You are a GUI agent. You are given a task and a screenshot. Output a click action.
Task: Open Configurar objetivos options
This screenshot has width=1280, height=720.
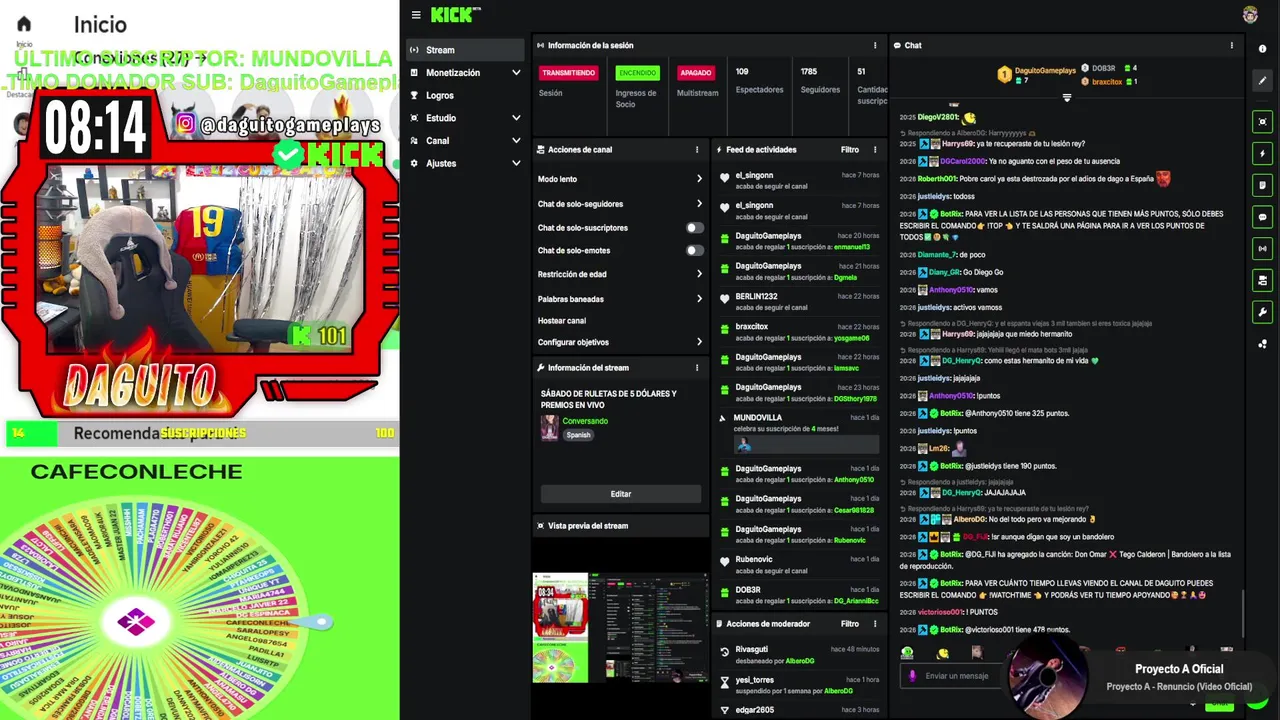pyautogui.click(x=620, y=342)
